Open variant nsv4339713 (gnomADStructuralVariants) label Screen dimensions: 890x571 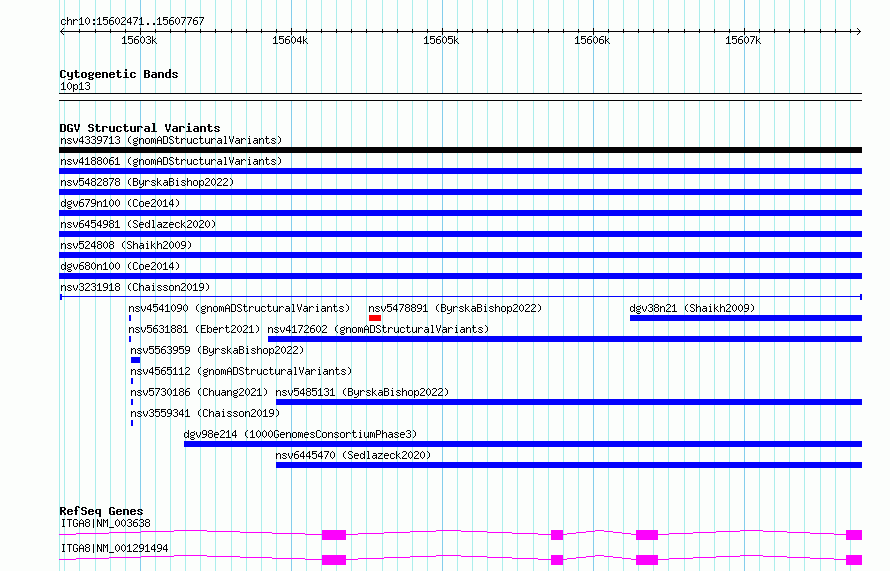click(171, 140)
